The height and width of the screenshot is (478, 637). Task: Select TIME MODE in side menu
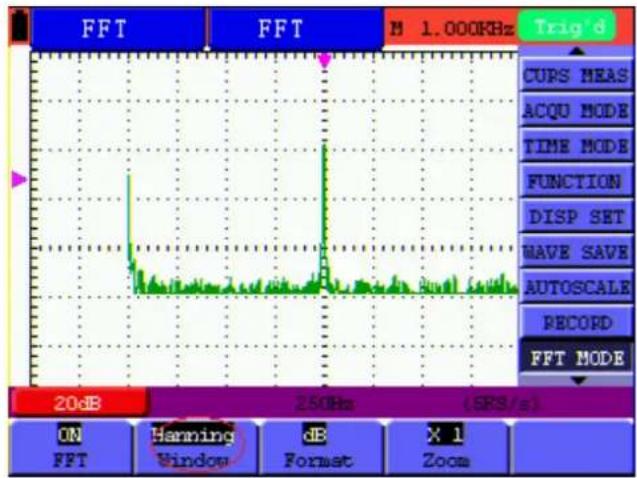pyautogui.click(x=576, y=146)
